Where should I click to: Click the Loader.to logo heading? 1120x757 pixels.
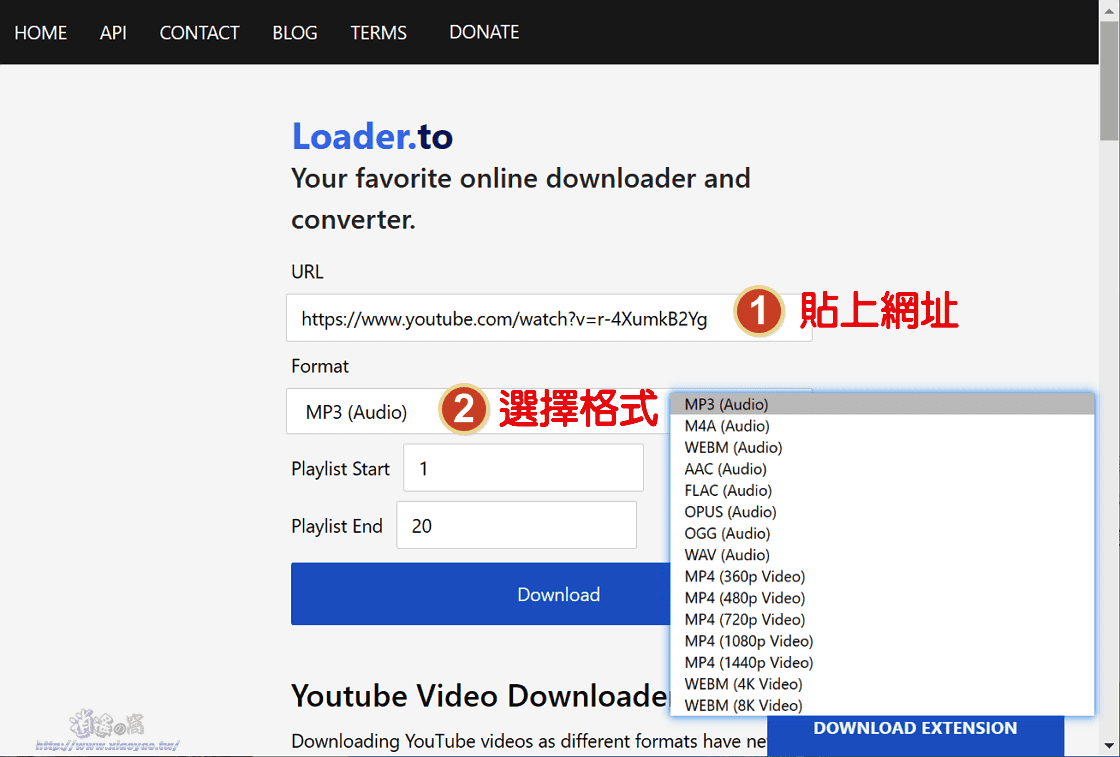coord(371,136)
